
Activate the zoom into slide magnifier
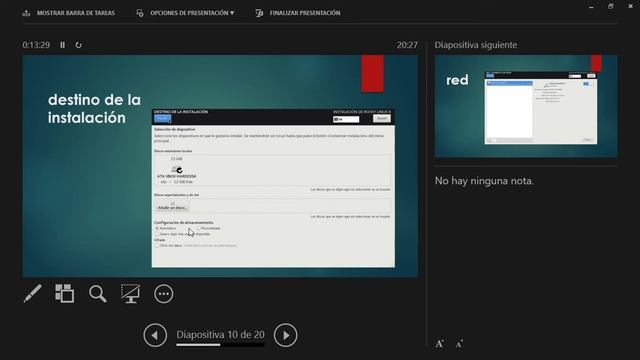point(98,293)
